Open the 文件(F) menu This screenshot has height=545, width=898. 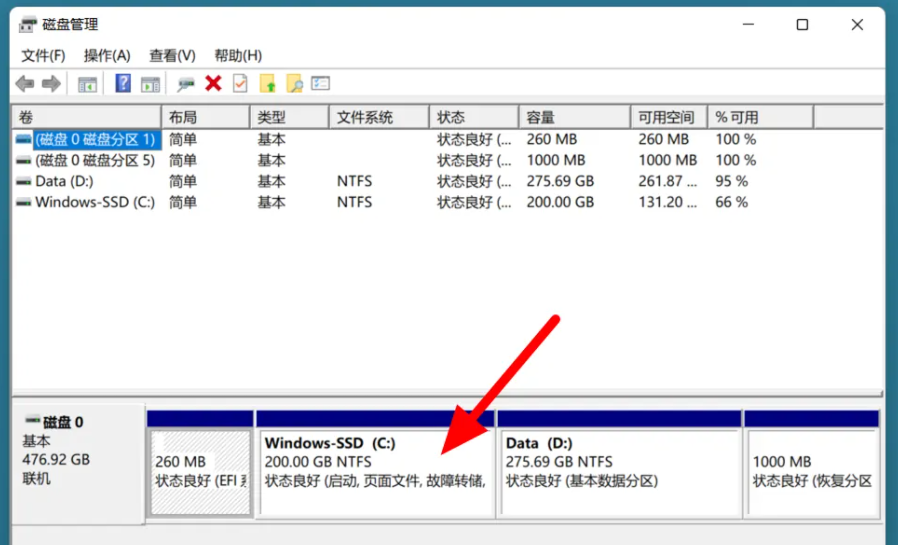coord(43,56)
